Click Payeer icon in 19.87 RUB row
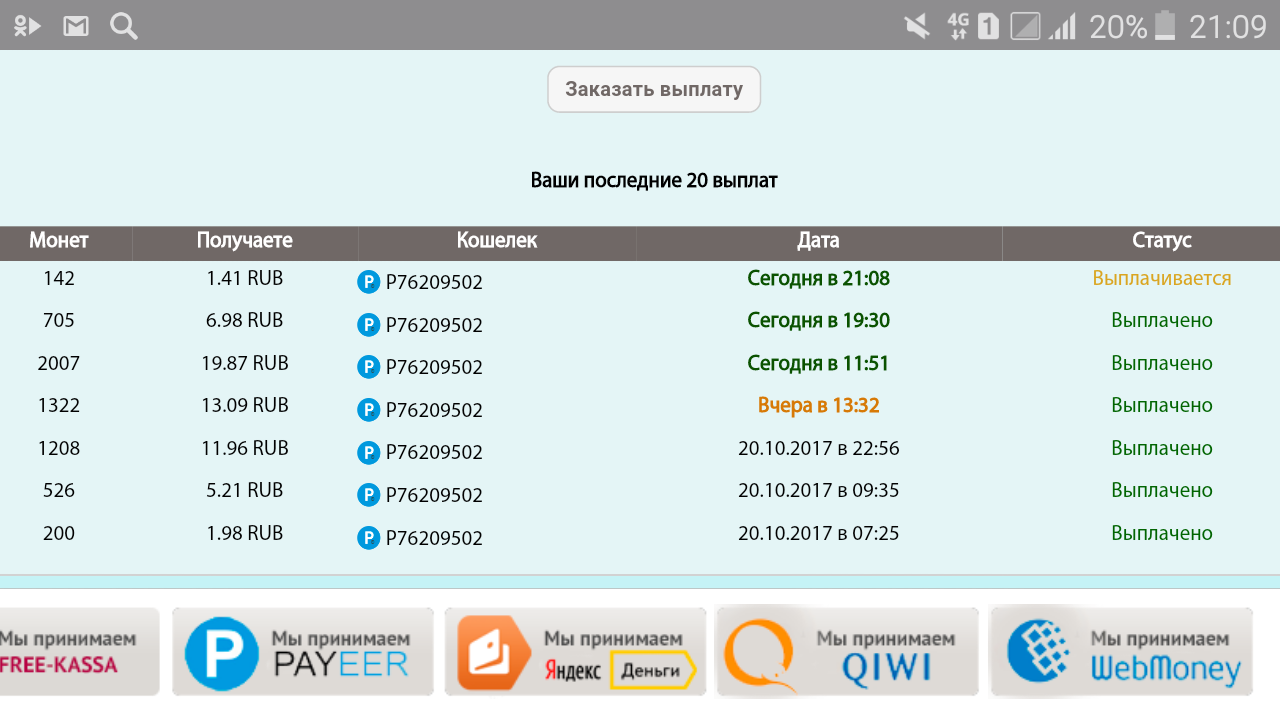 [369, 367]
